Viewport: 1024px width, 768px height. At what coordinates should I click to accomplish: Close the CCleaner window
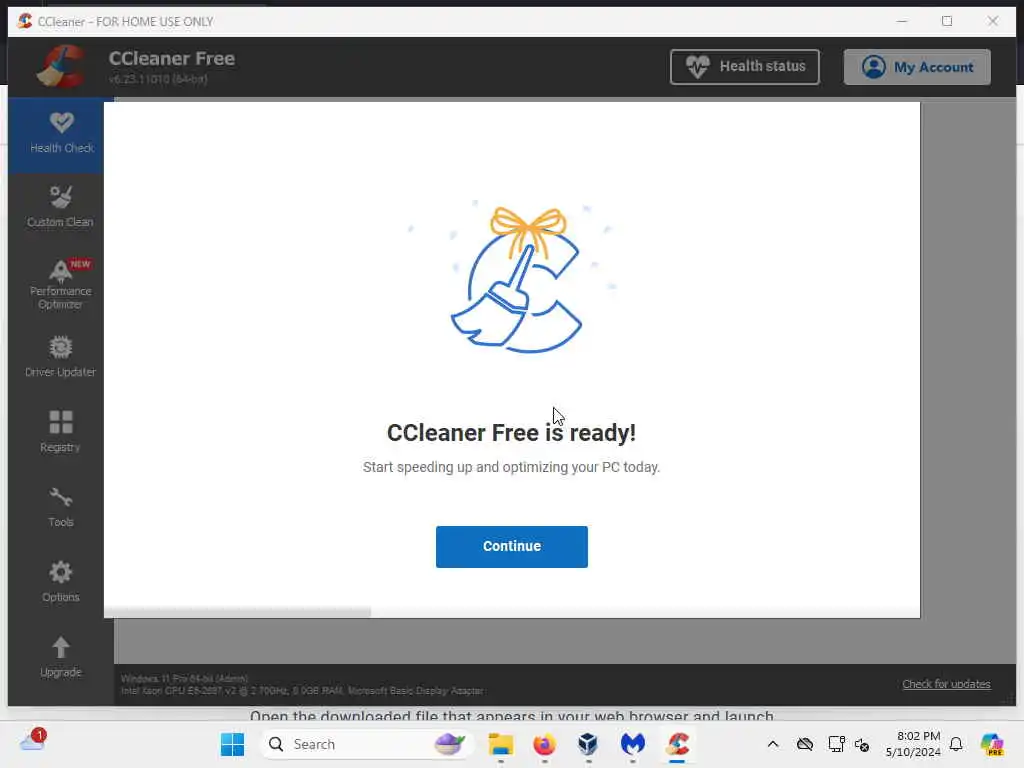993,22
